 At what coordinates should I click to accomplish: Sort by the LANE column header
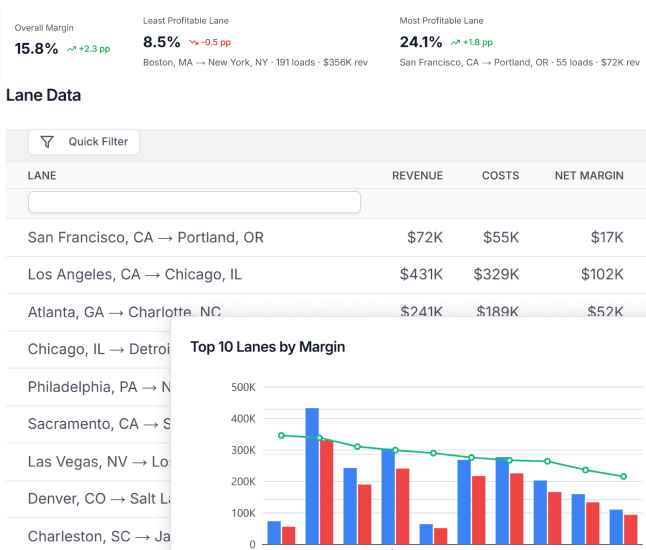point(42,176)
